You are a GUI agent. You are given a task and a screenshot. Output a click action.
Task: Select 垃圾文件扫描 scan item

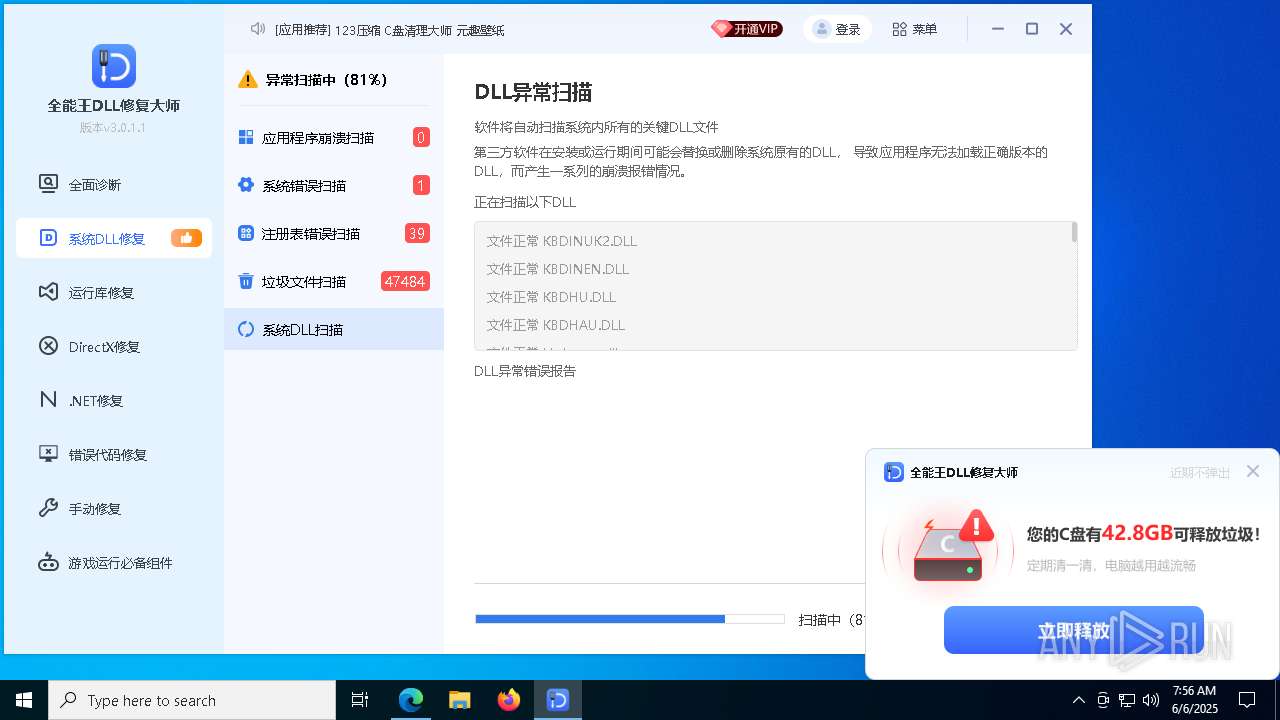pos(334,281)
